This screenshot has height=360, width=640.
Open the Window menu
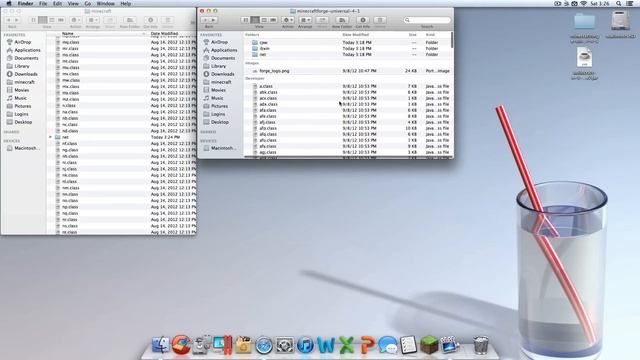pos(105,3)
